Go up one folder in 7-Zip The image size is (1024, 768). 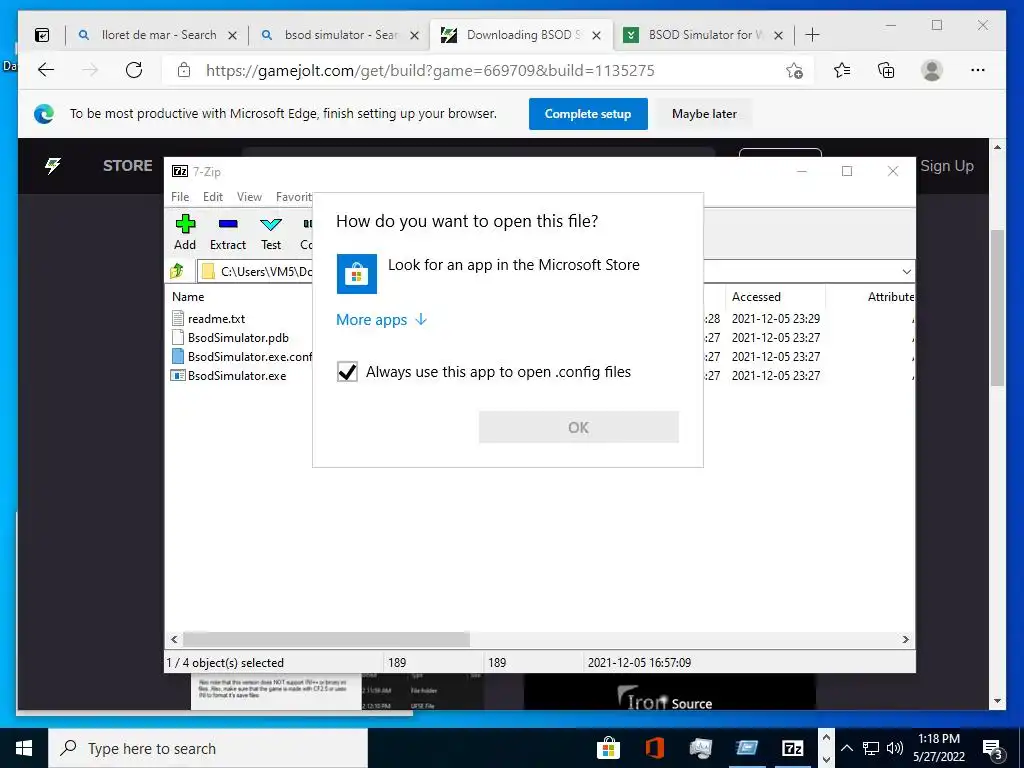(x=178, y=270)
